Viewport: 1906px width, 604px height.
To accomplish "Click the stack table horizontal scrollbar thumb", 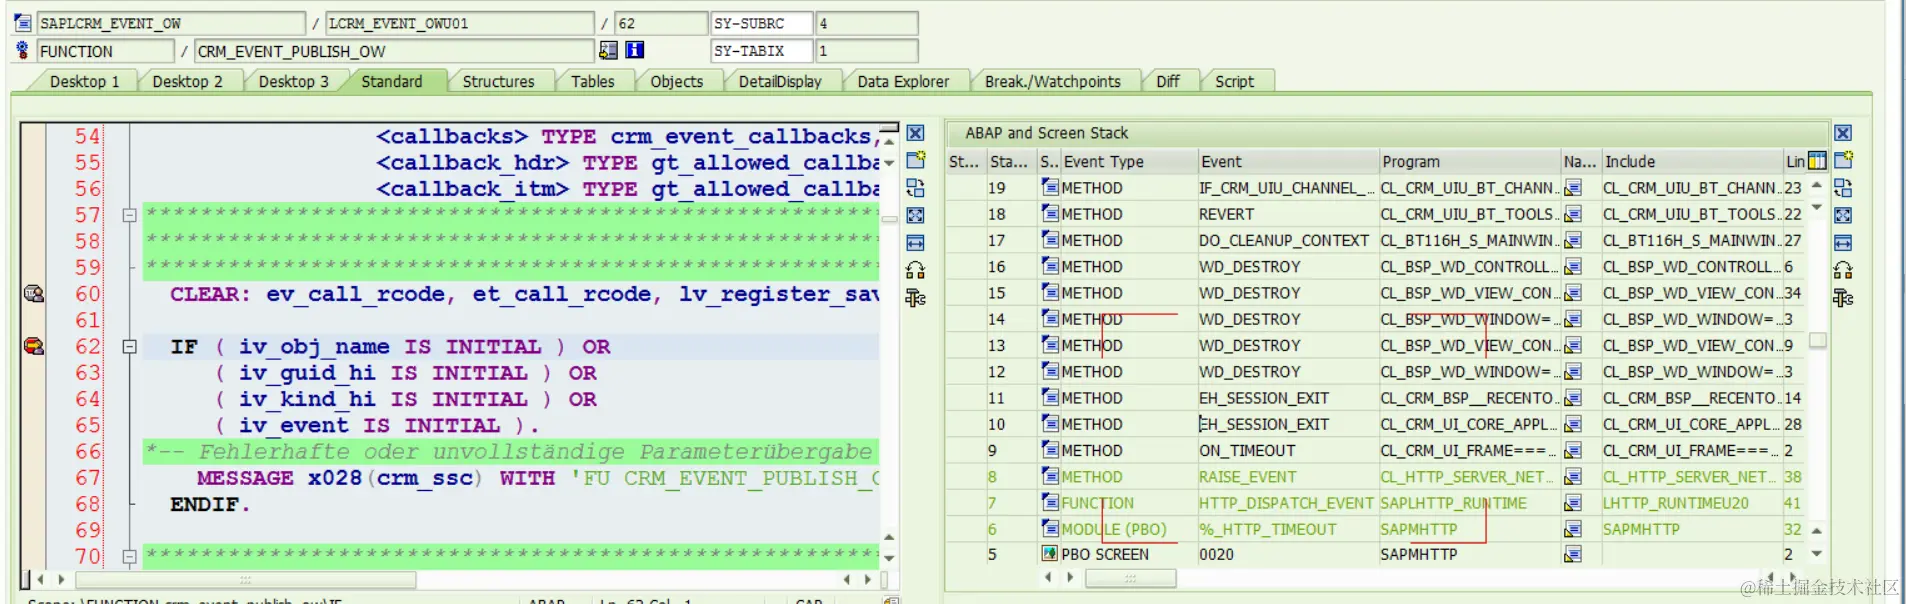I will pyautogui.click(x=1131, y=578).
